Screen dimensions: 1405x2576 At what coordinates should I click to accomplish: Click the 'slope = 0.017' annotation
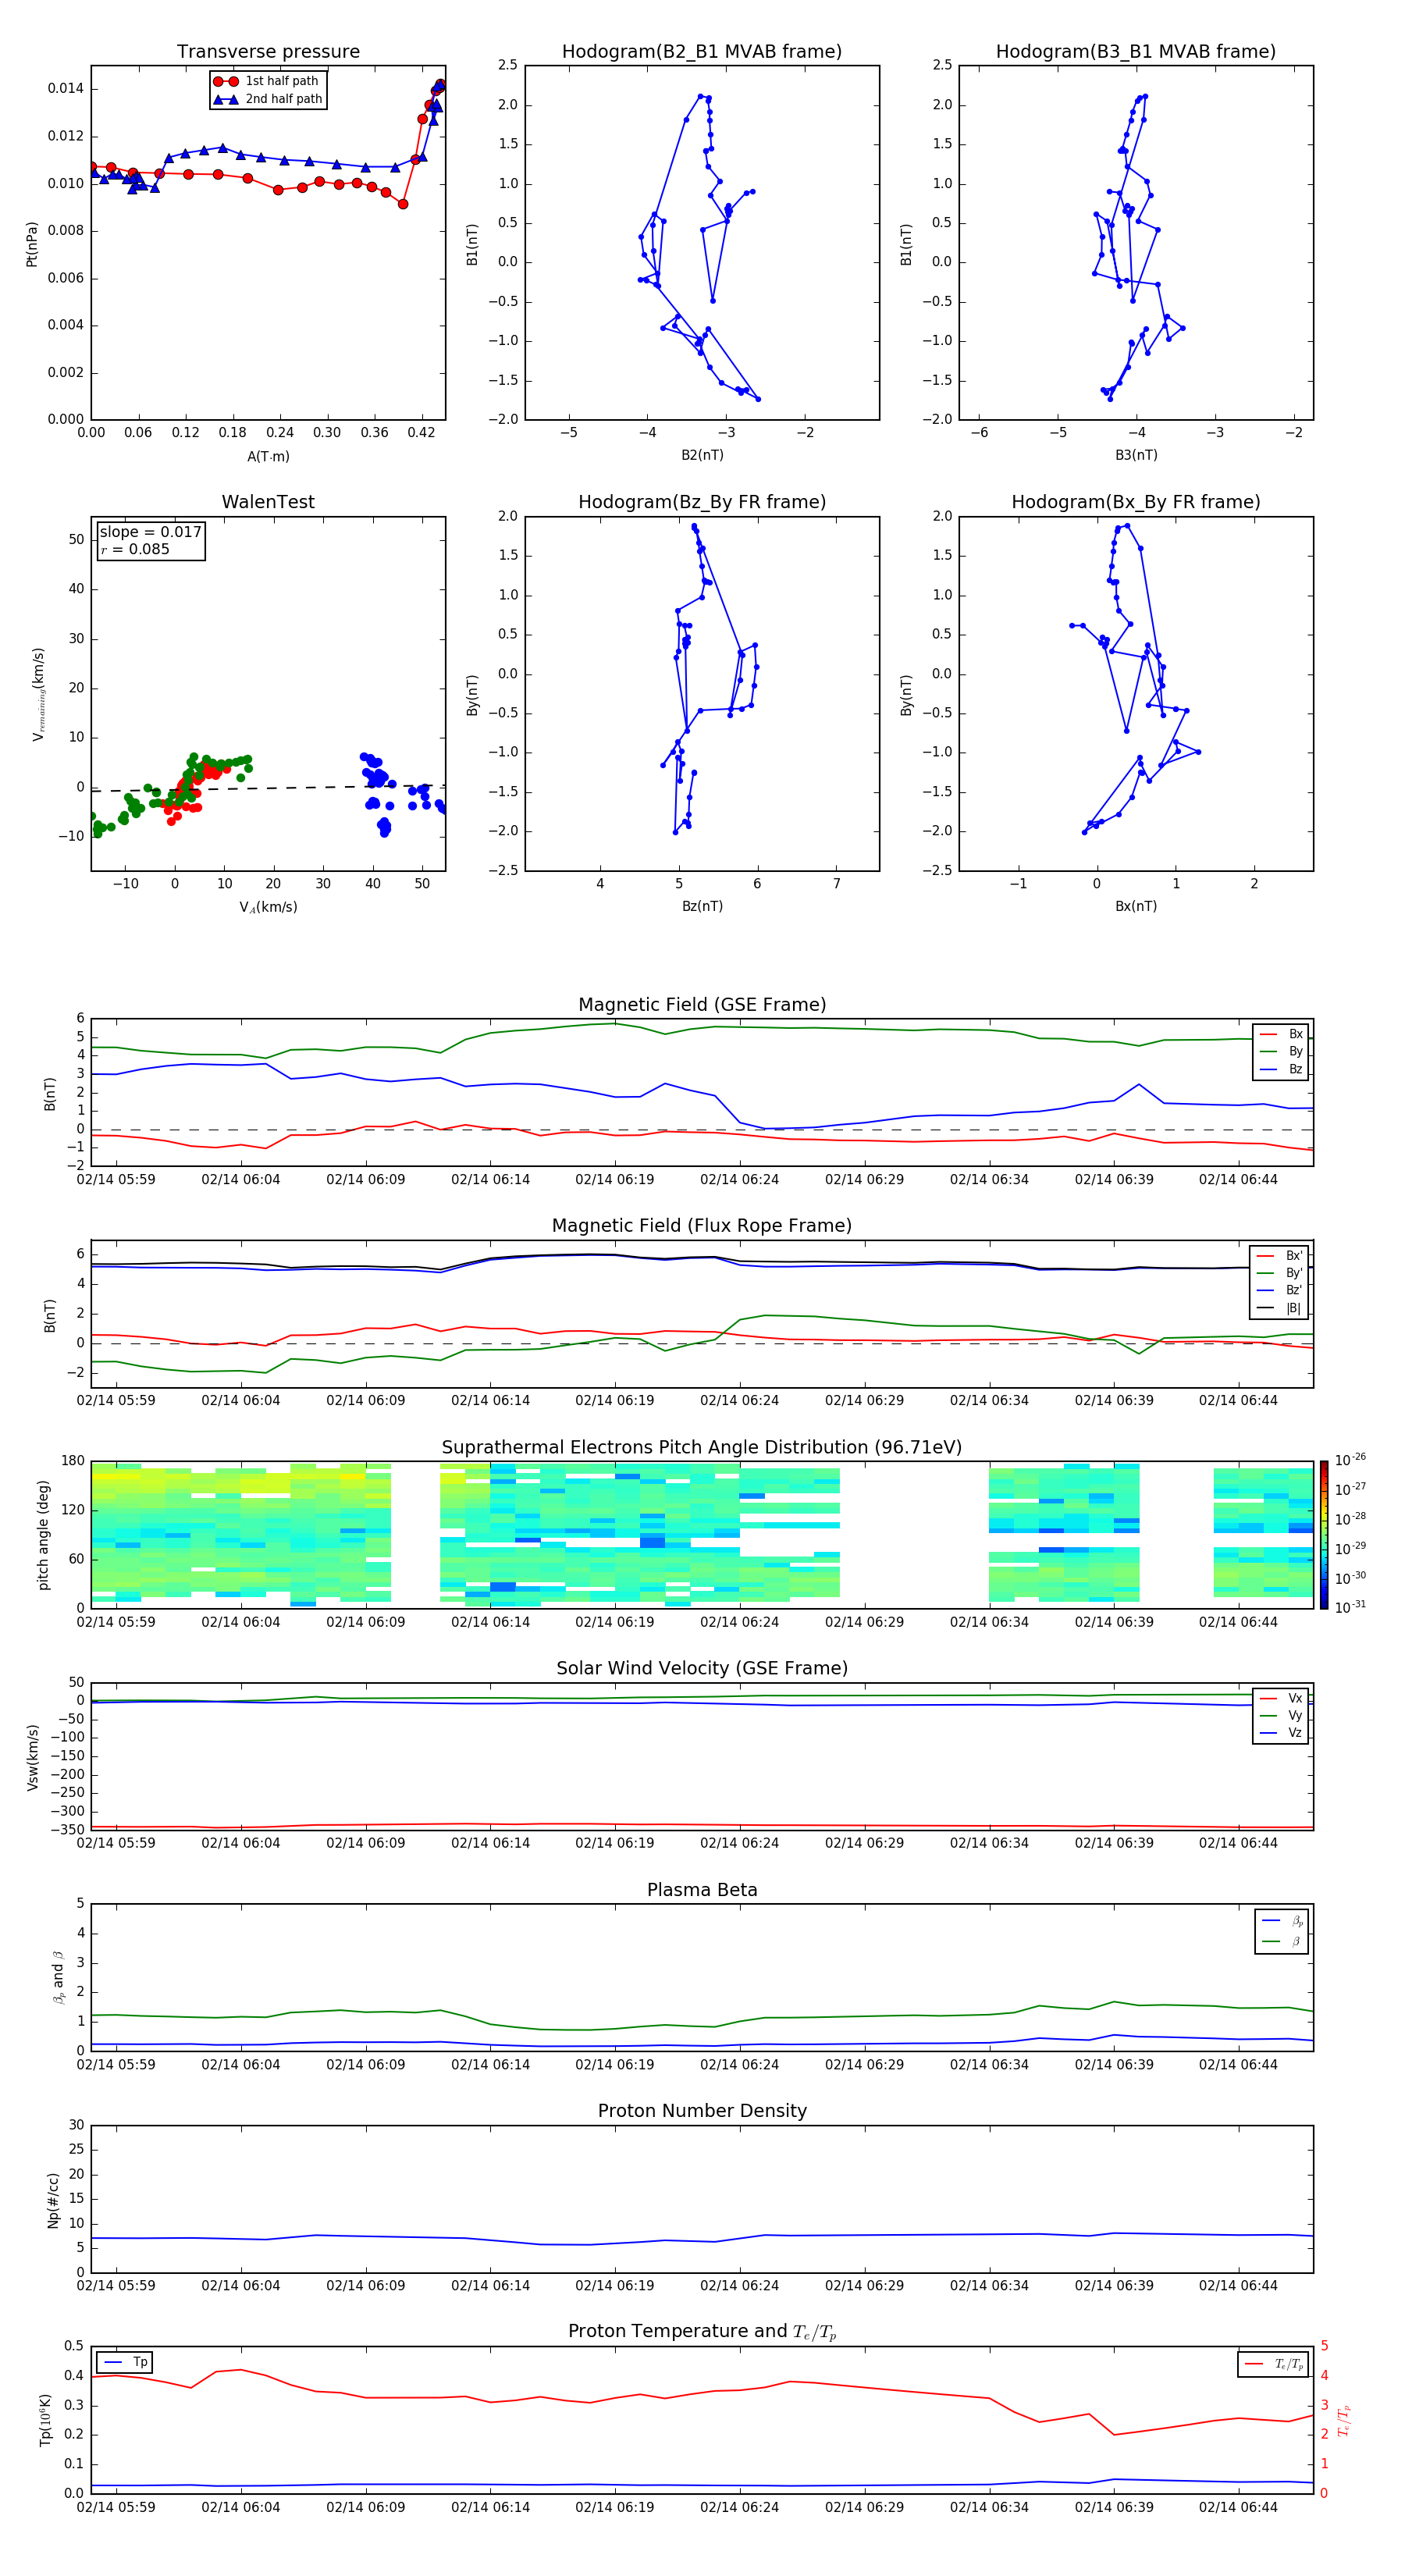click(151, 532)
